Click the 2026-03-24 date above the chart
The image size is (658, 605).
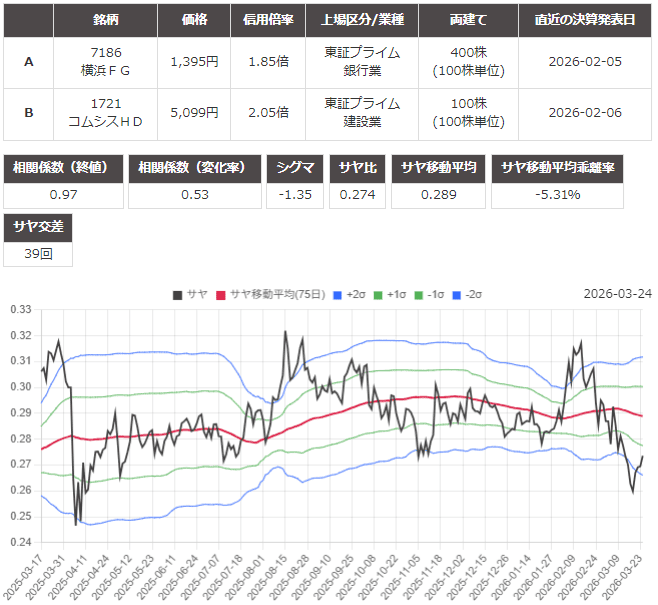click(617, 294)
